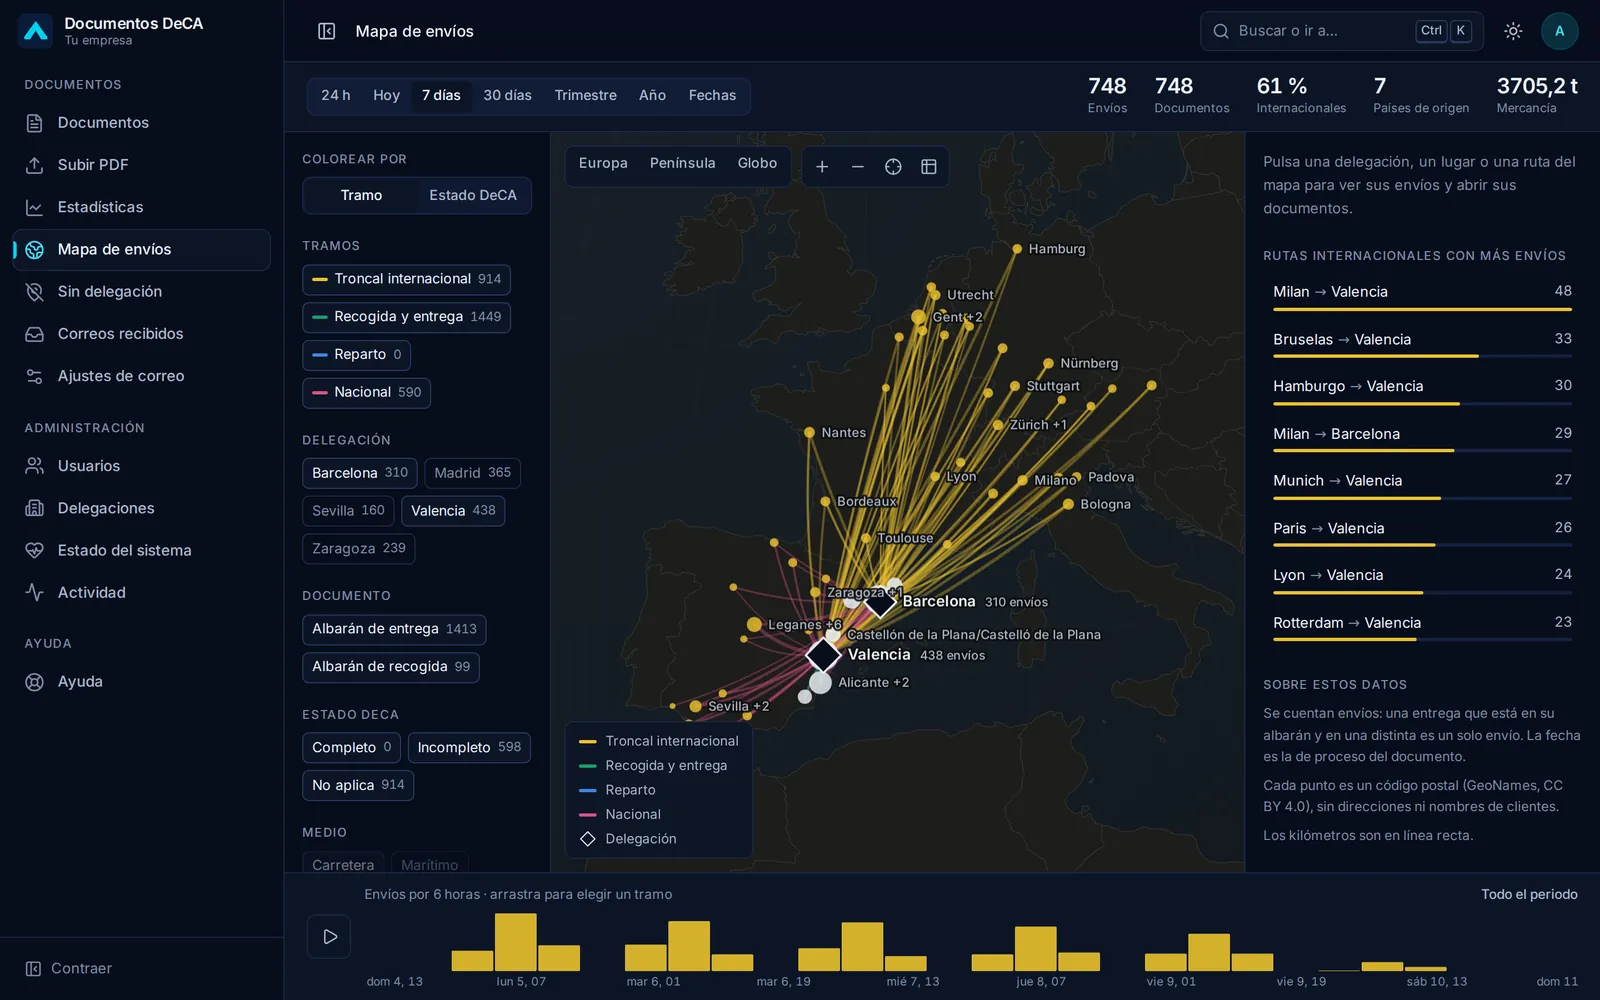Switch map view to Península
This screenshot has width=1600, height=1000.
(x=682, y=164)
